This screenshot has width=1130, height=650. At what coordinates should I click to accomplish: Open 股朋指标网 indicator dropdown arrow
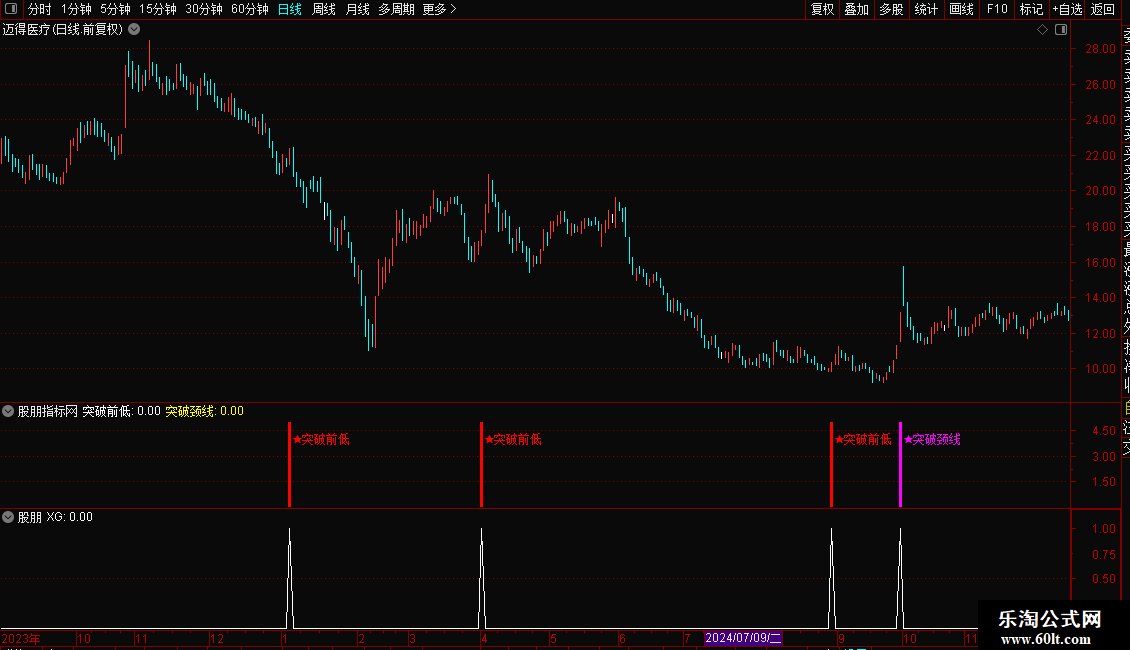(8, 411)
